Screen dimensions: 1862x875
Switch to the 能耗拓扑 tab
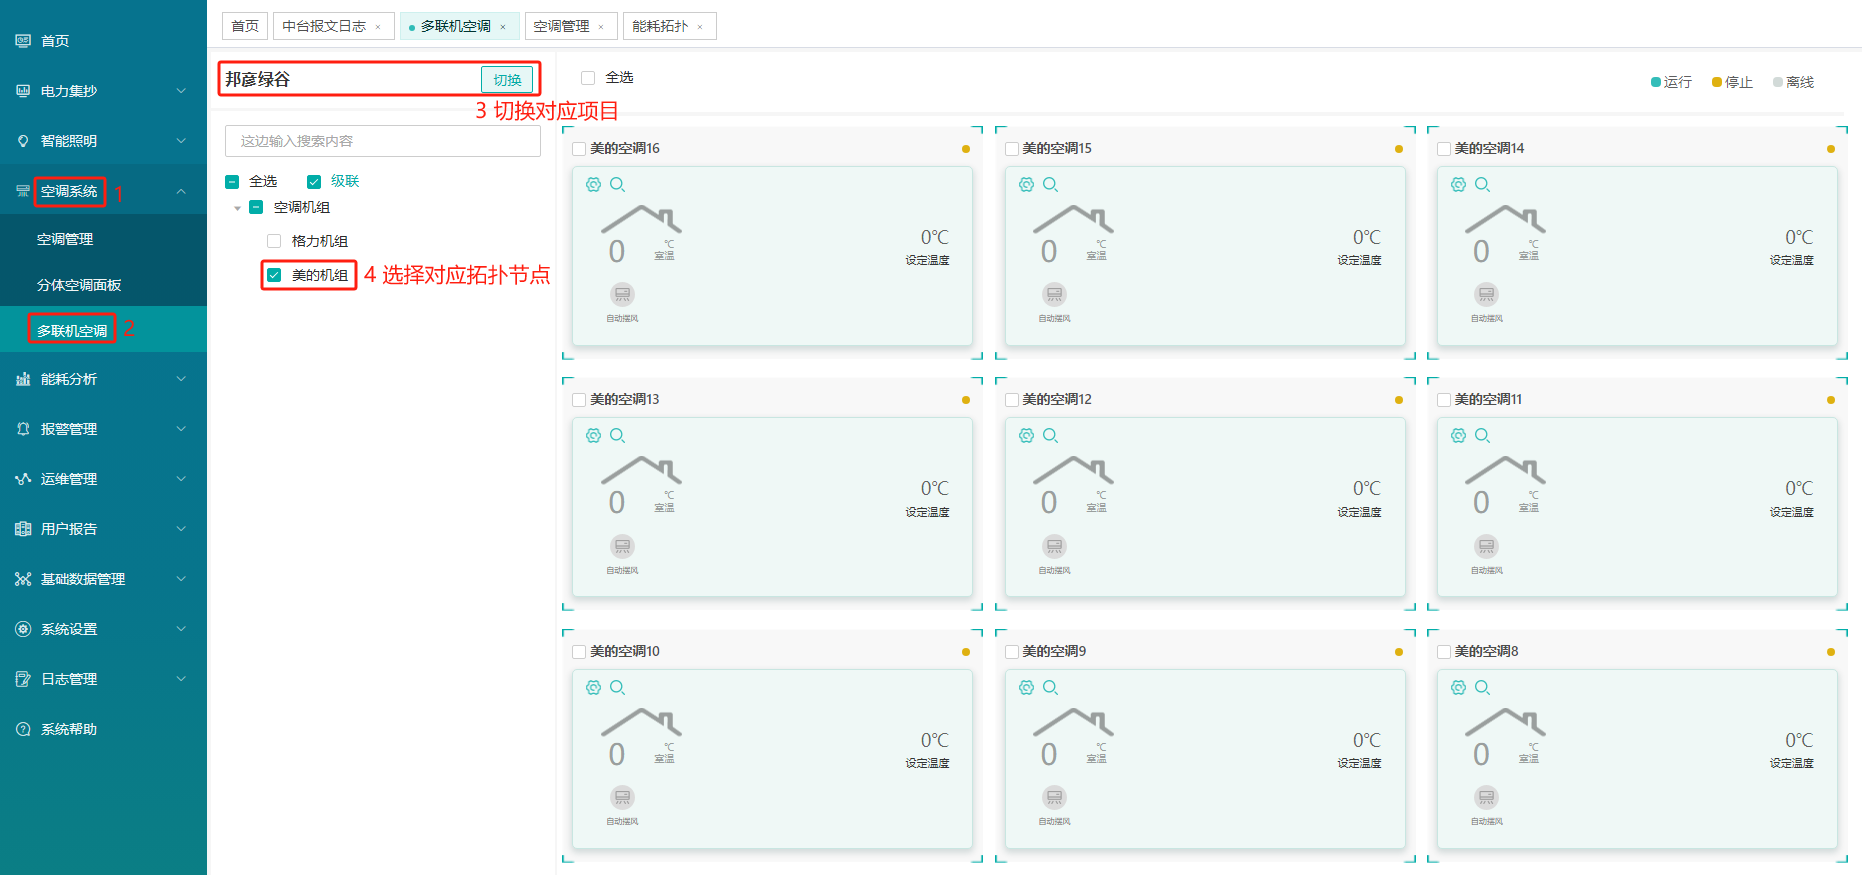(660, 26)
